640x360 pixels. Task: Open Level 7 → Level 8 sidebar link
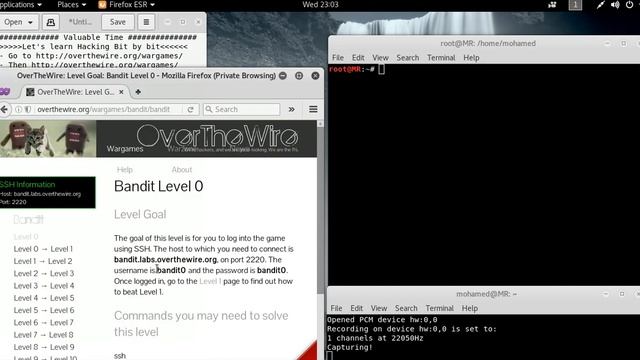pyautogui.click(x=43, y=335)
